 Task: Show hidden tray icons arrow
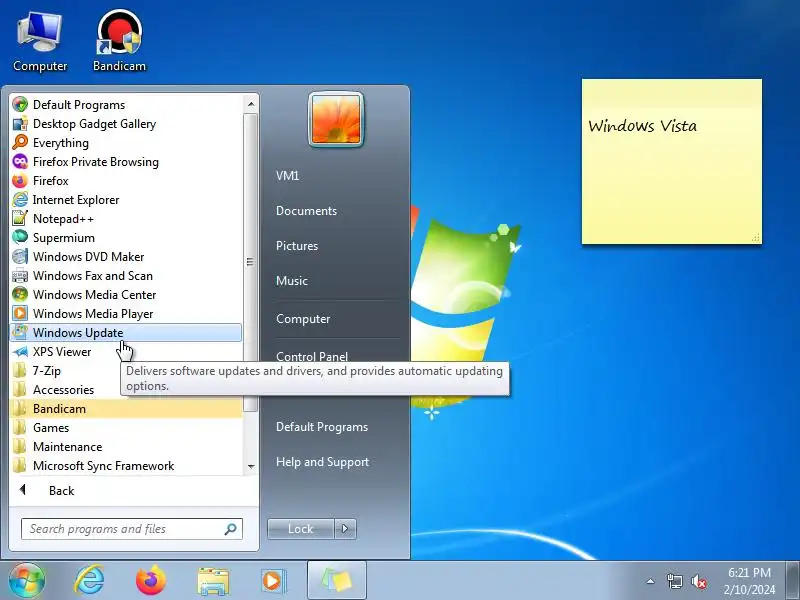point(651,581)
